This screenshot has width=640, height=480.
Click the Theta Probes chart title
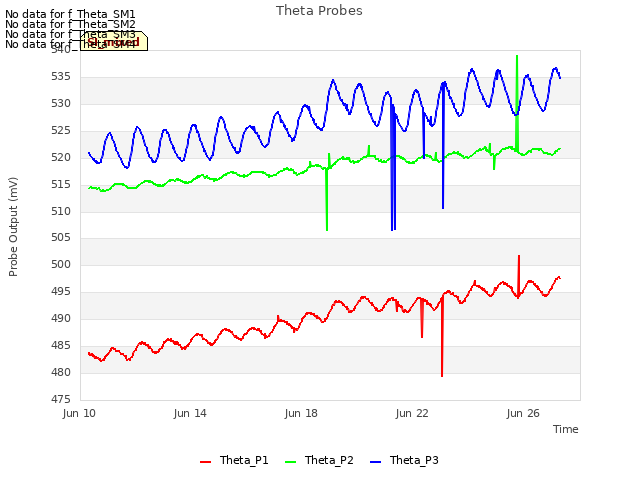click(319, 11)
